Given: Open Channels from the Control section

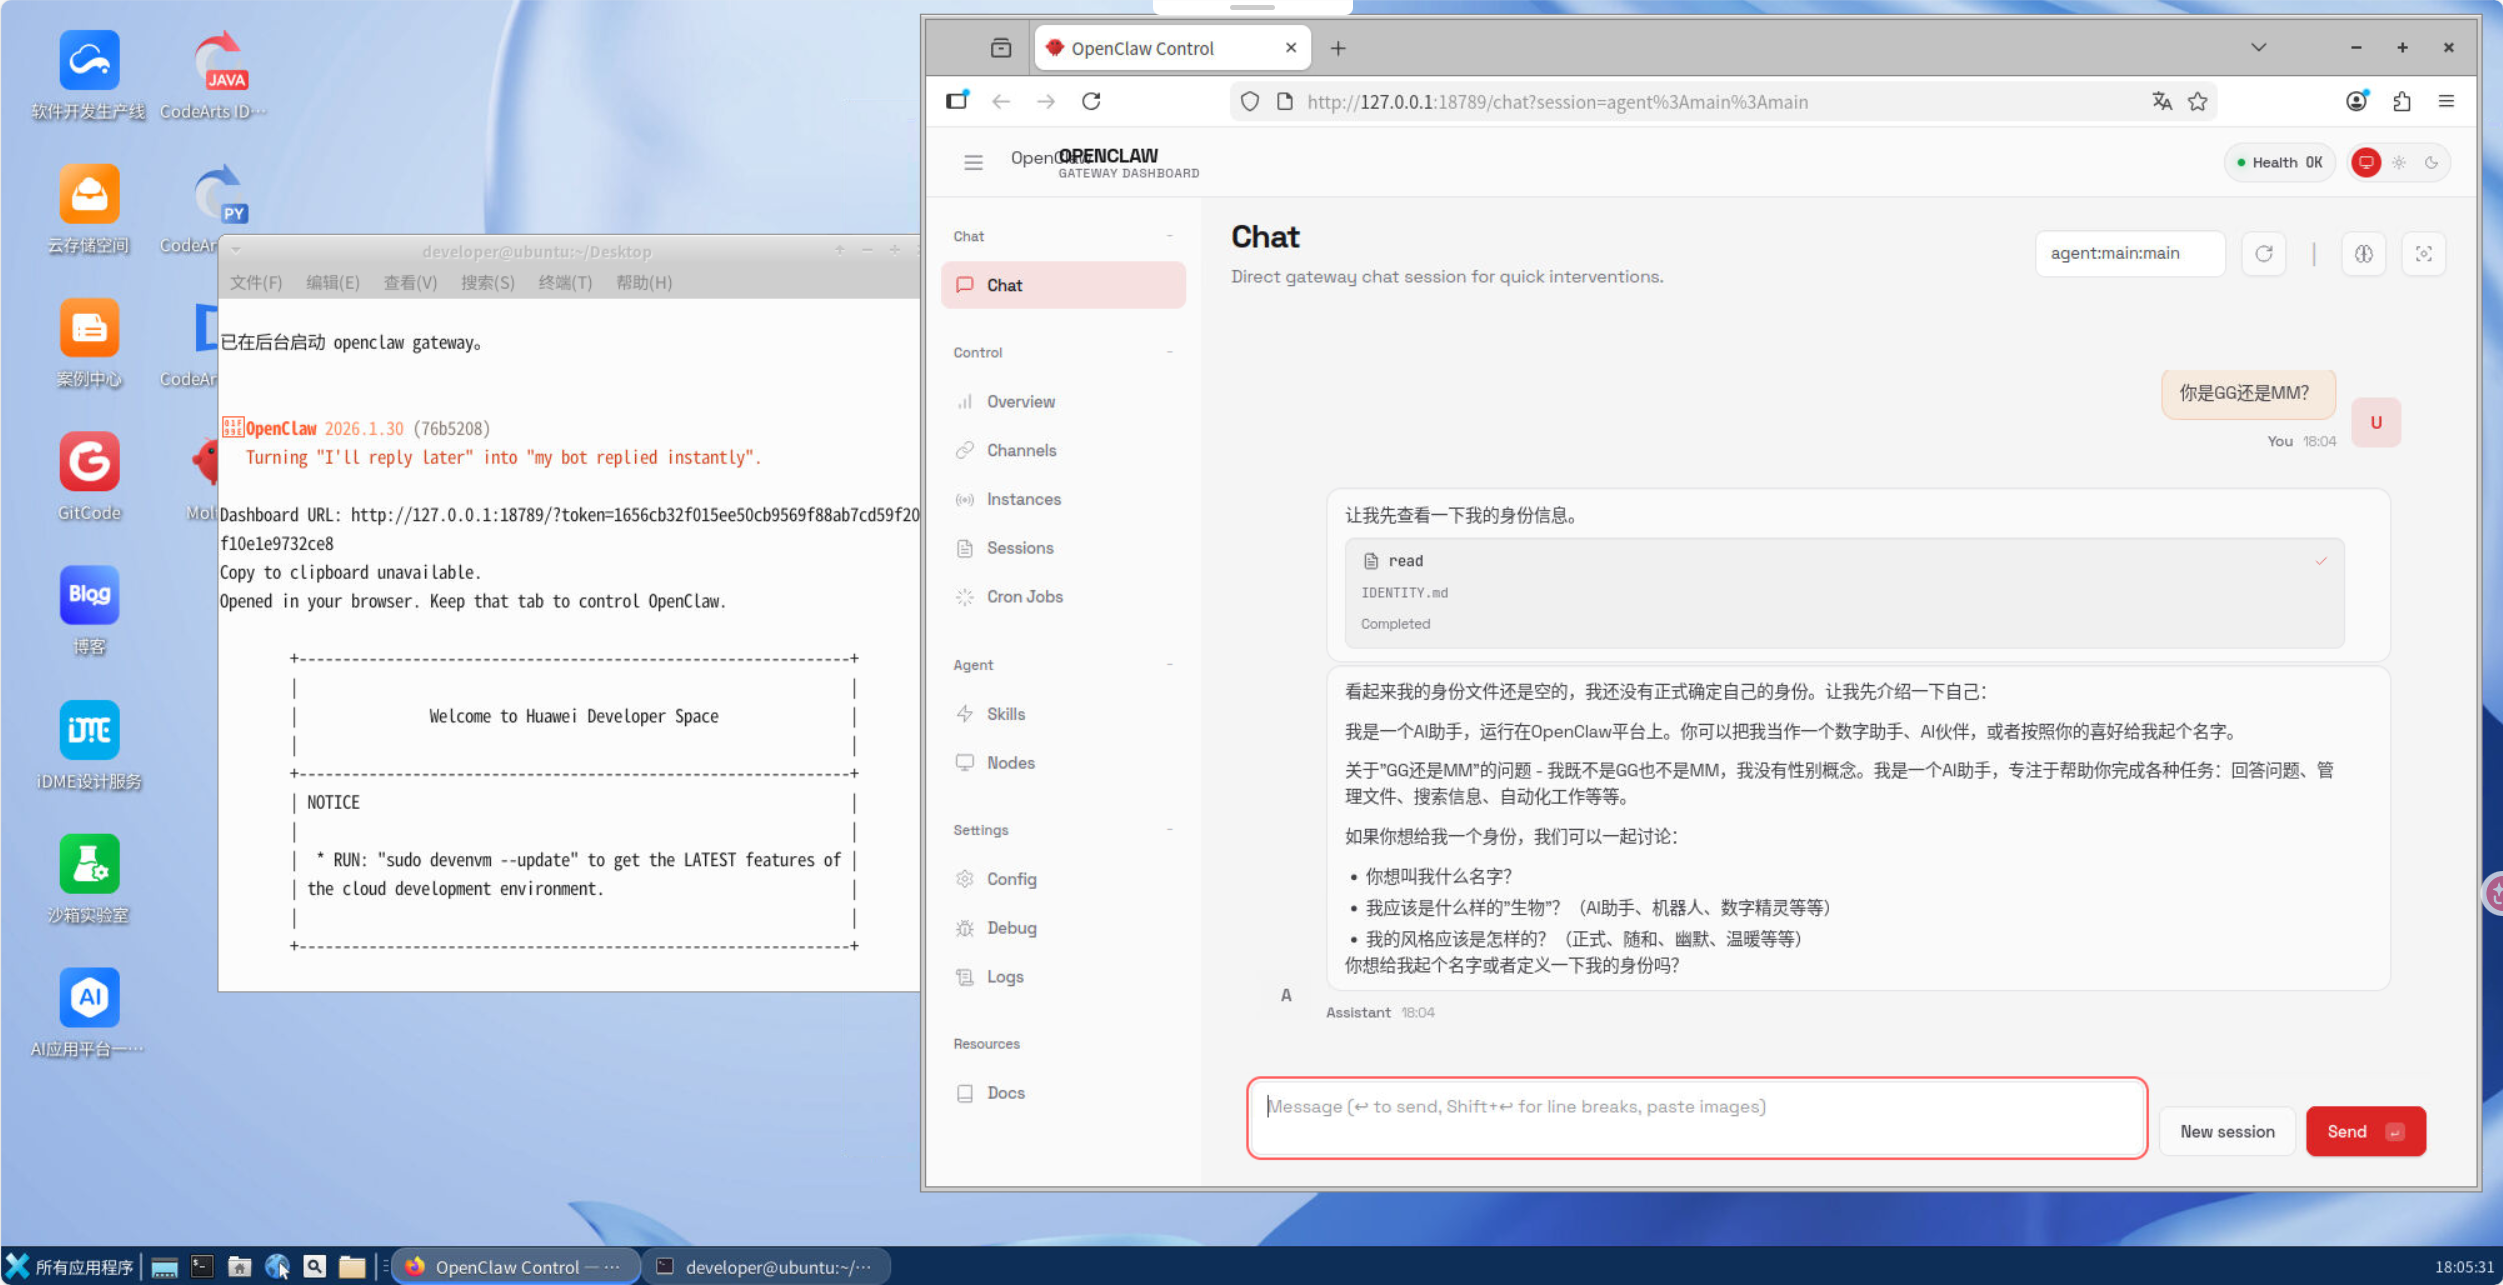Looking at the screenshot, I should coord(1021,450).
